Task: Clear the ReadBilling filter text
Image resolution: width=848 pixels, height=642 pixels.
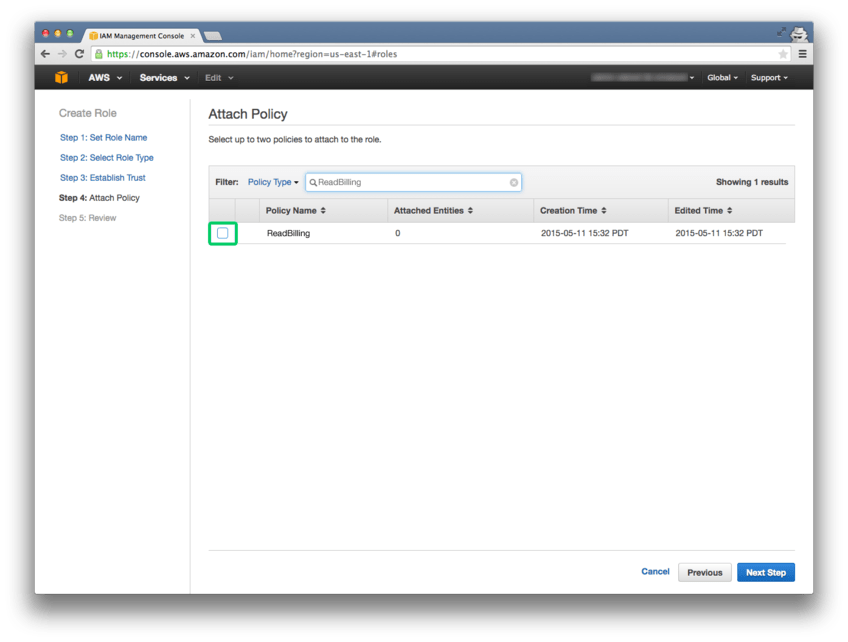Action: click(x=514, y=182)
